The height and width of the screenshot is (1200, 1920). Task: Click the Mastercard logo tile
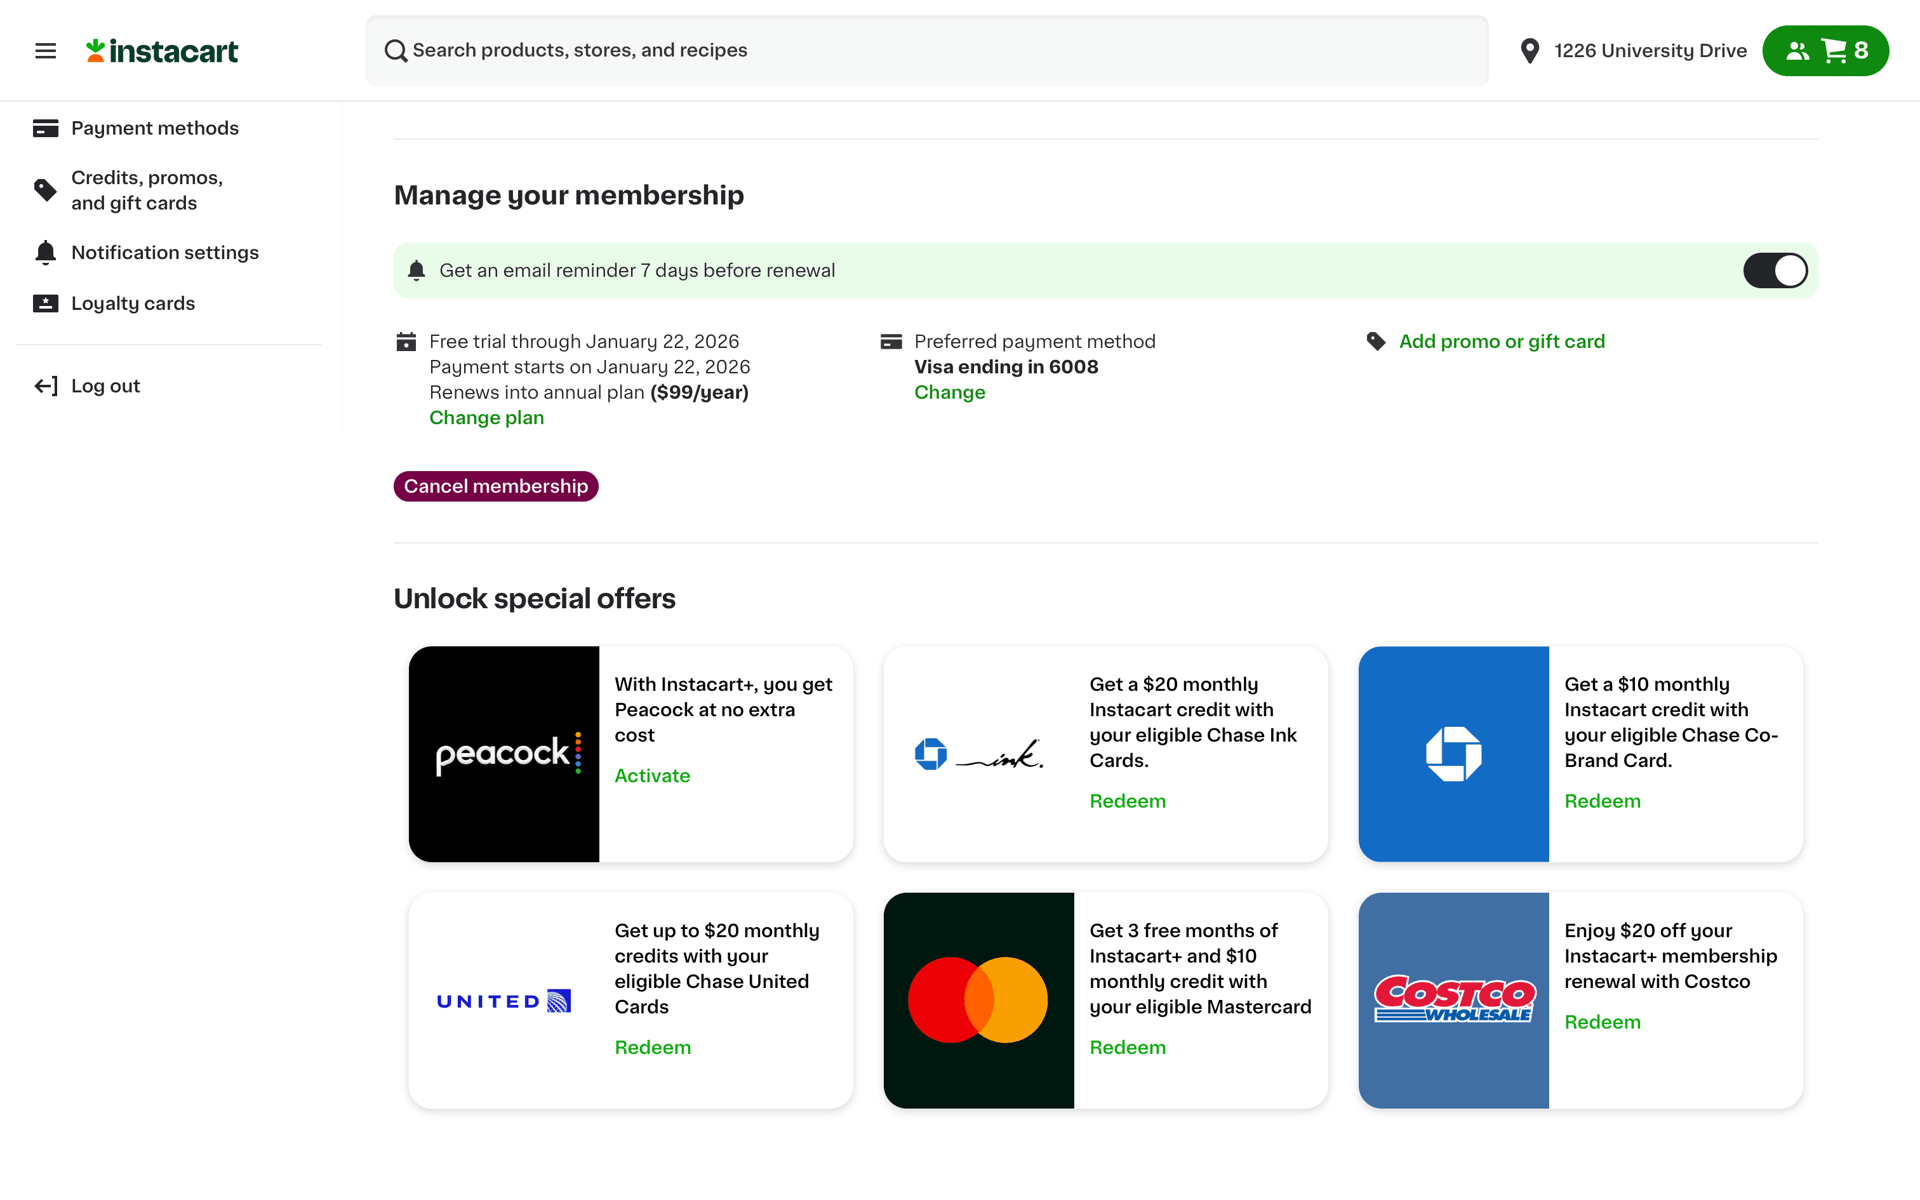tap(979, 1000)
